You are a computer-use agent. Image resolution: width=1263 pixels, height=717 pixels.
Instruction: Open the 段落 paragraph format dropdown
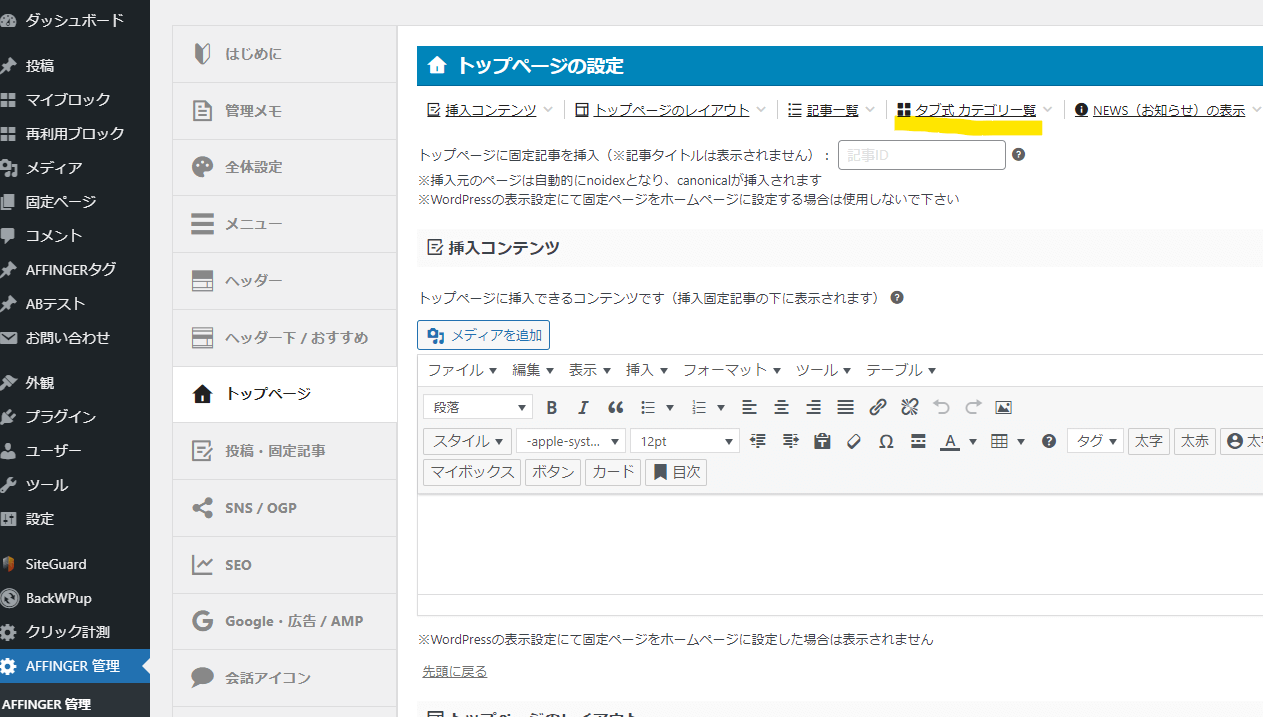tap(478, 407)
